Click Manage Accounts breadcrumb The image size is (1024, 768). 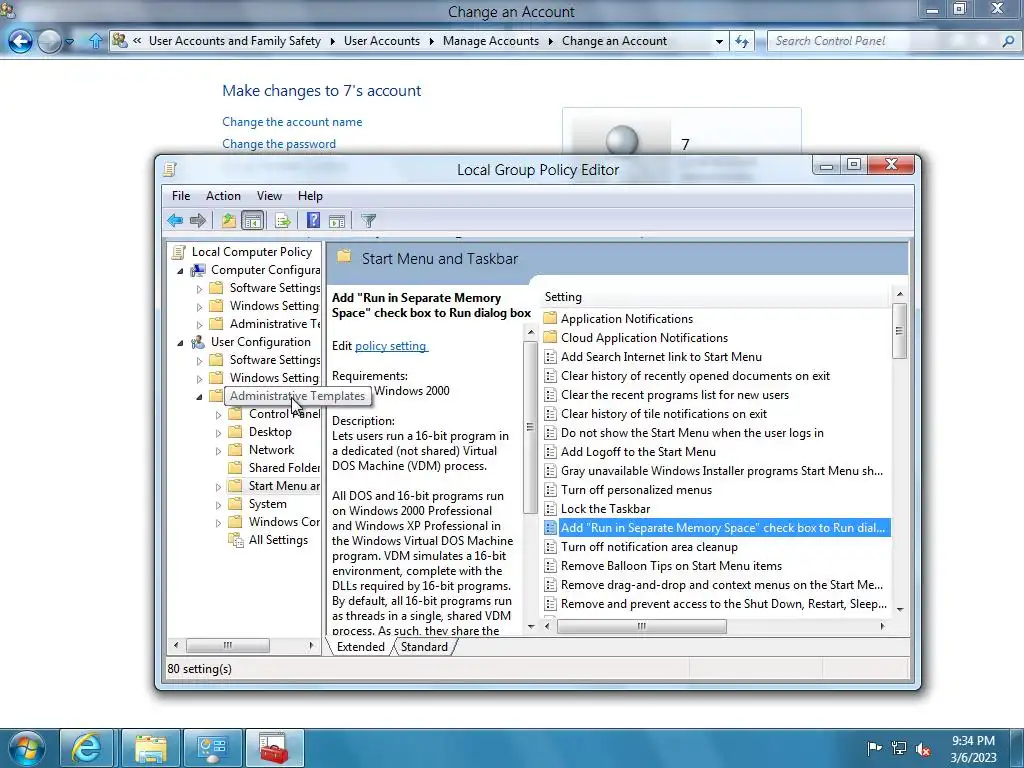pos(491,41)
